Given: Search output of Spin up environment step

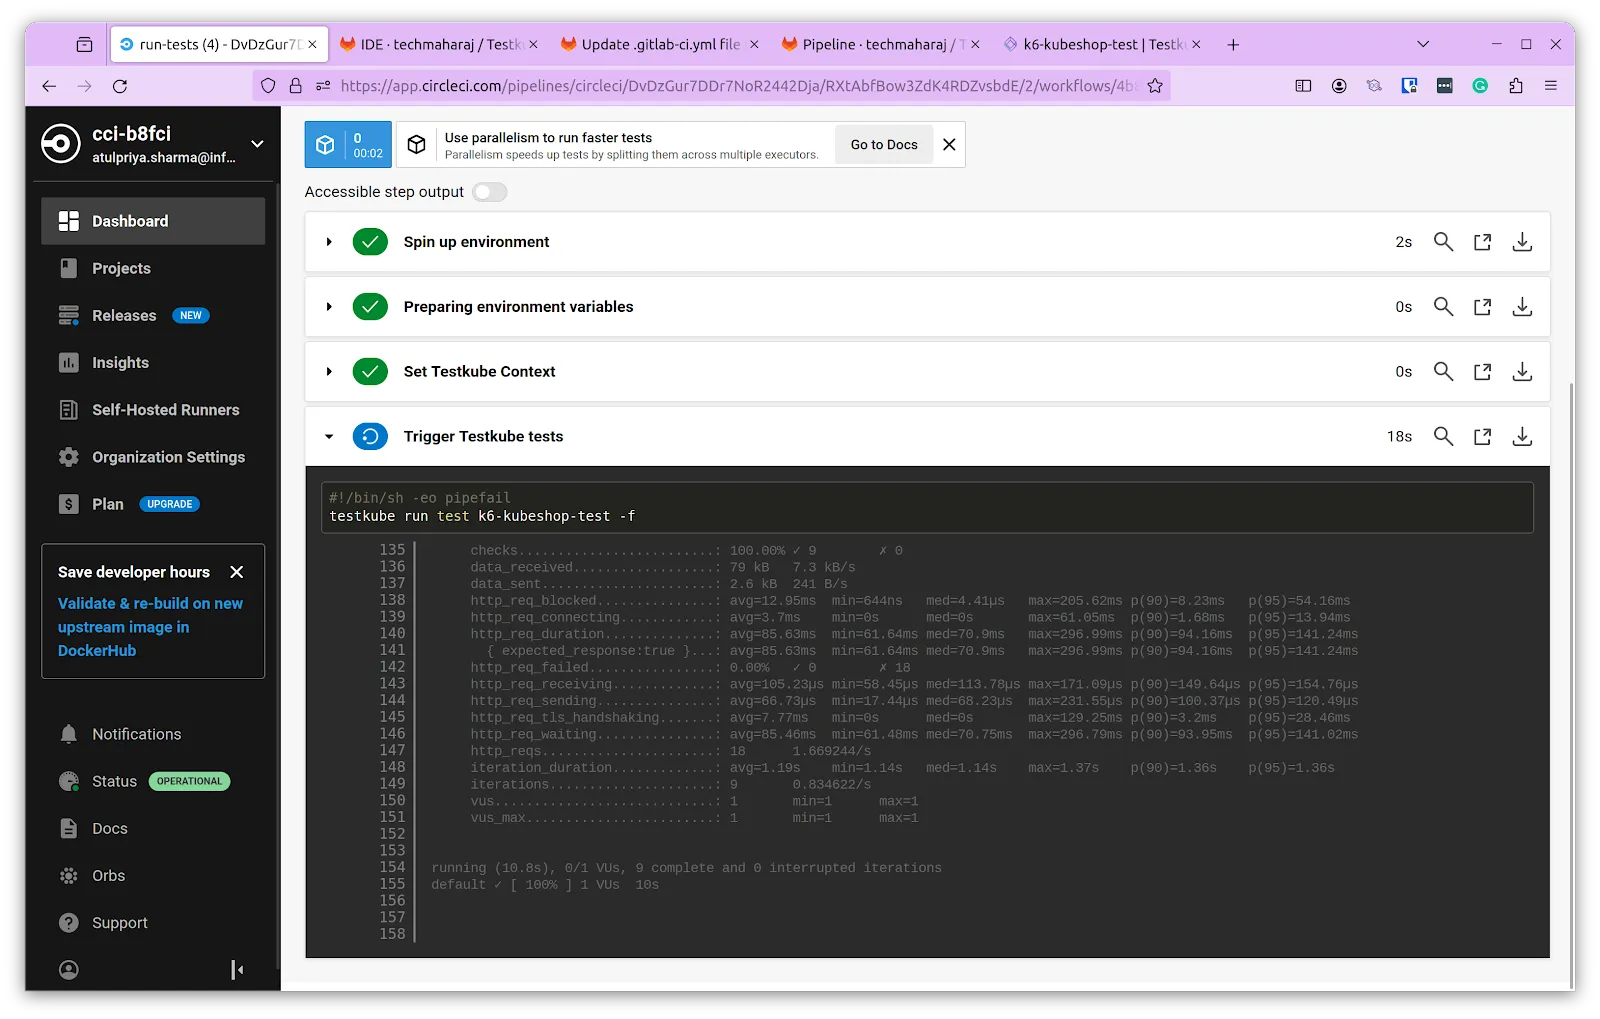Looking at the screenshot, I should [1443, 242].
